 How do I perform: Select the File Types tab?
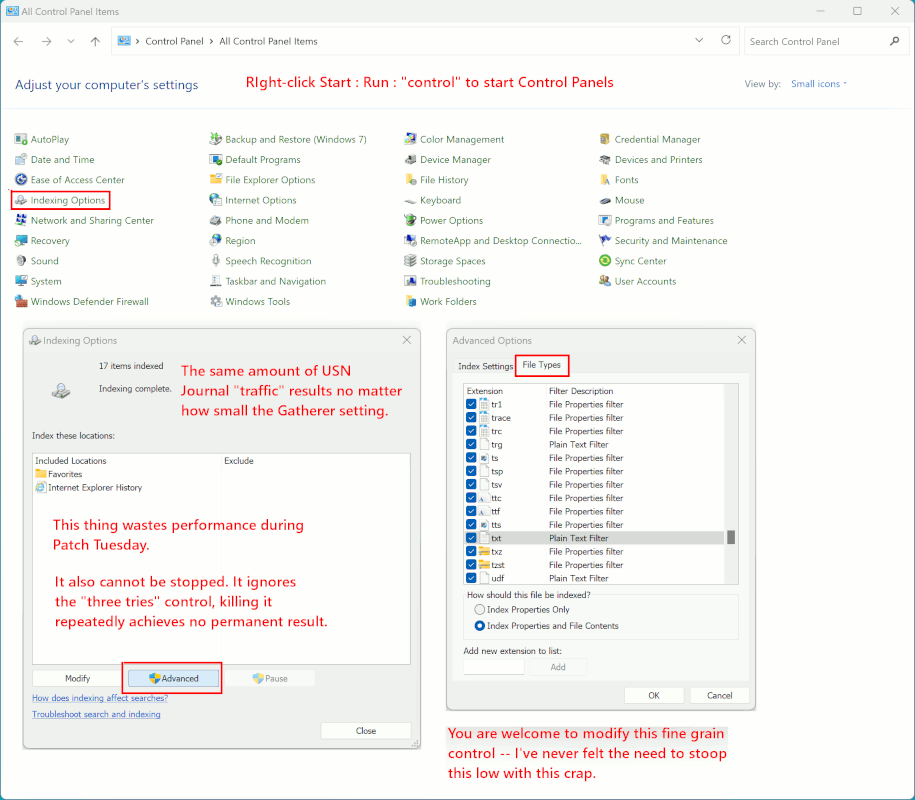point(542,365)
